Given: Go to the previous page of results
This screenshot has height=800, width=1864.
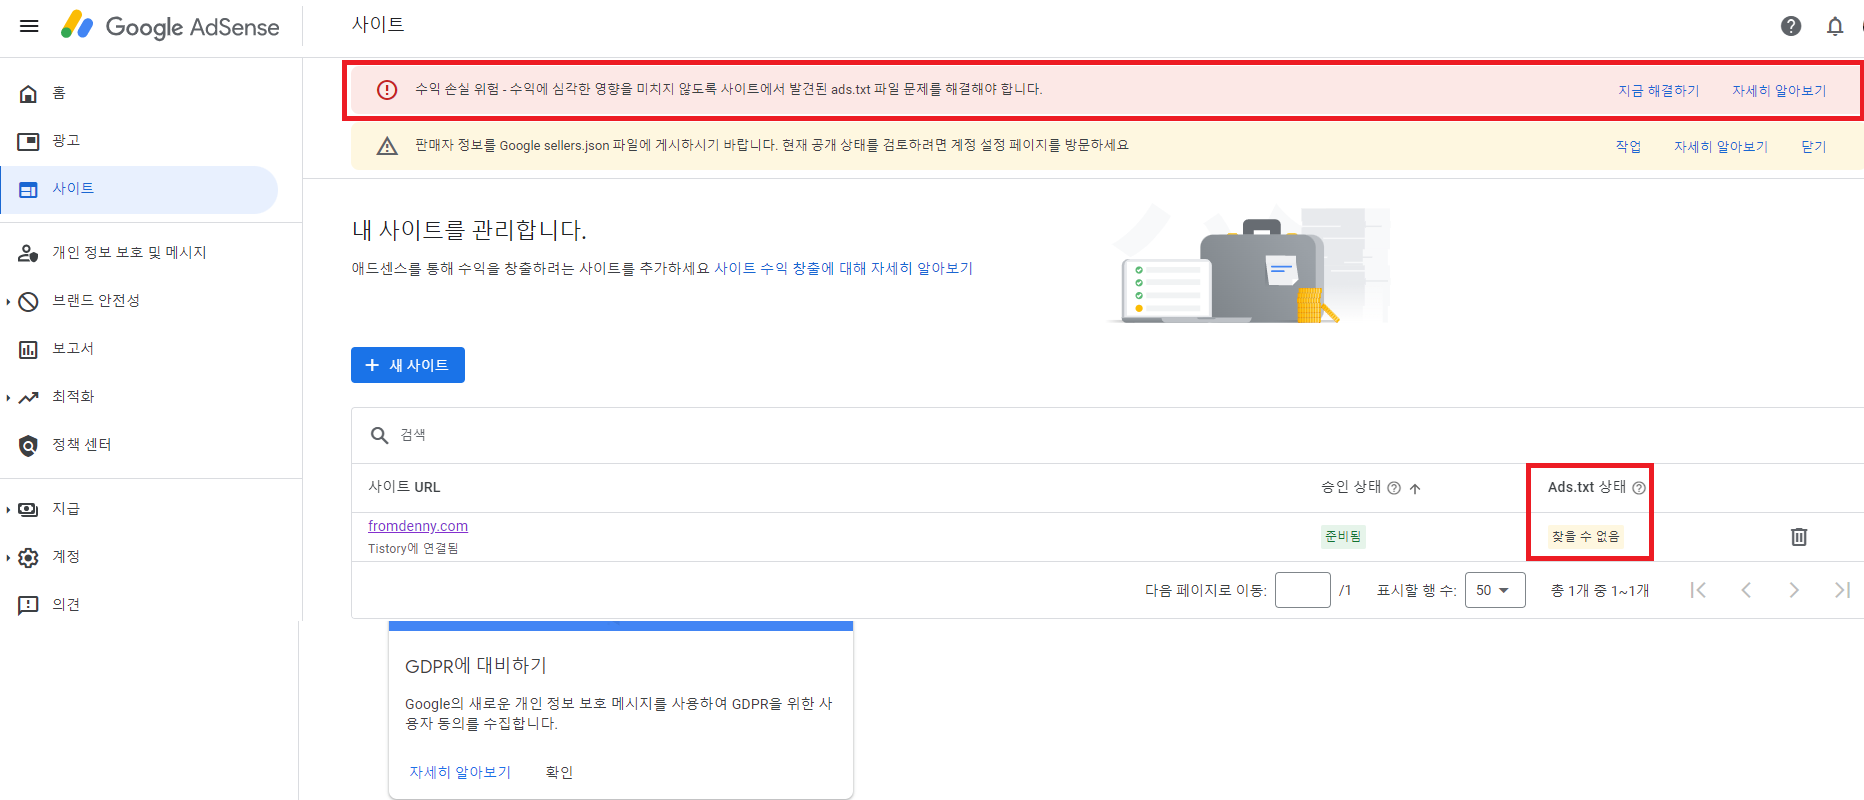Looking at the screenshot, I should [1746, 590].
